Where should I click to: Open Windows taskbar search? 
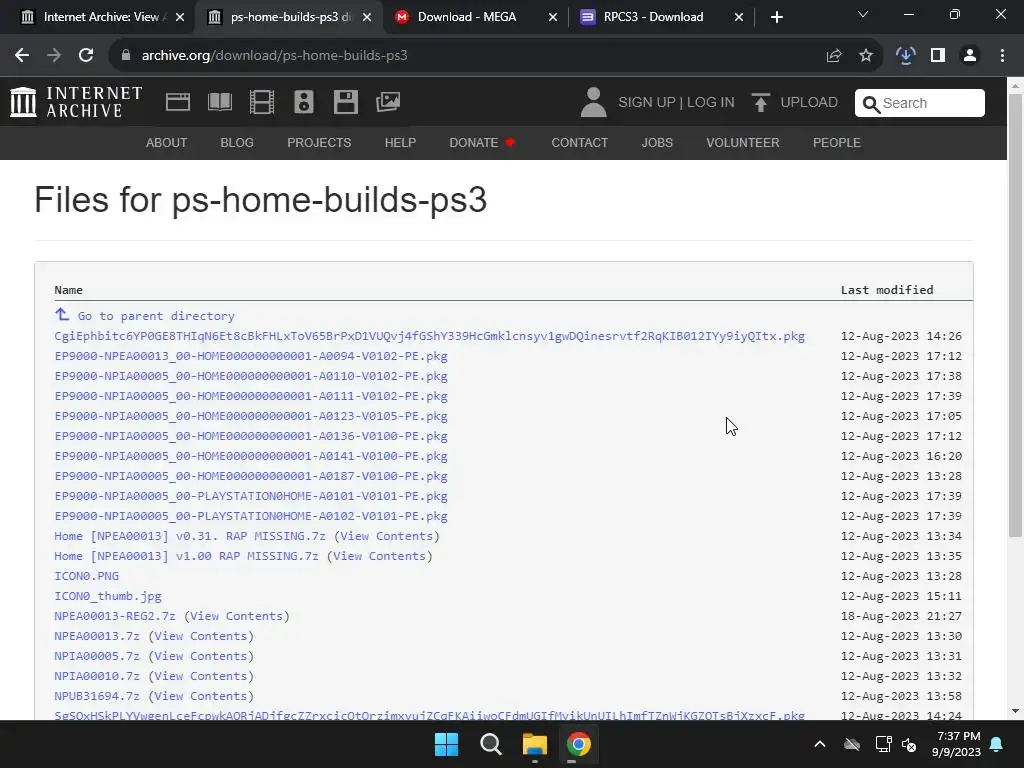coord(490,744)
